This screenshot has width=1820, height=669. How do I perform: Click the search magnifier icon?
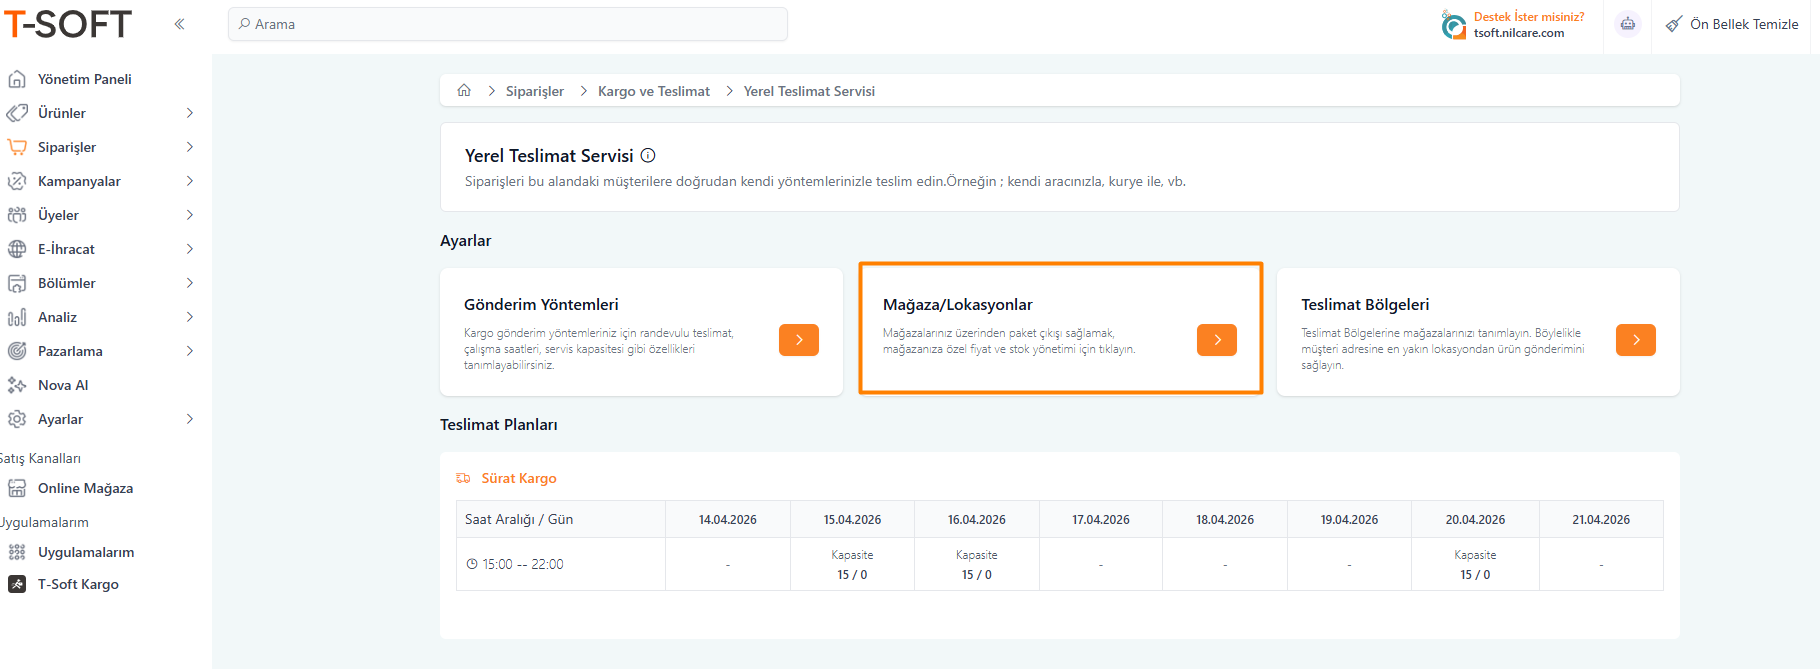pyautogui.click(x=244, y=24)
